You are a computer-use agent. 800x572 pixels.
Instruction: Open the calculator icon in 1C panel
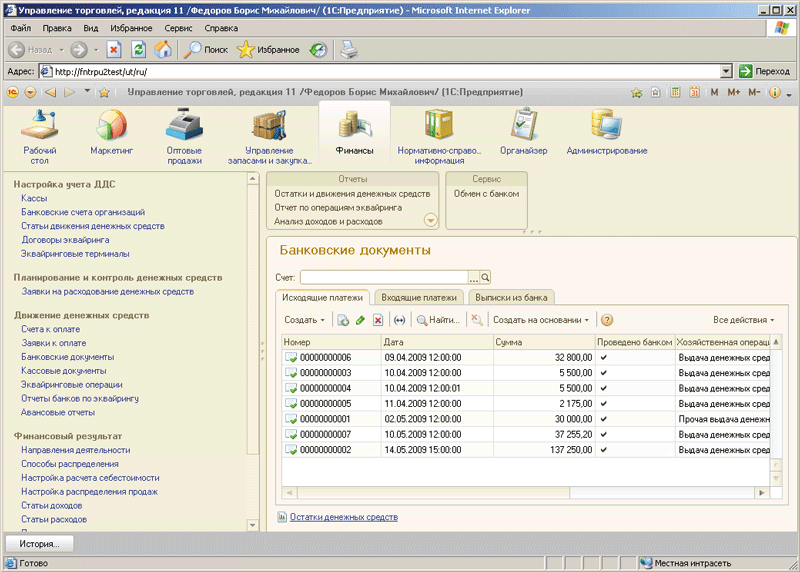click(675, 92)
